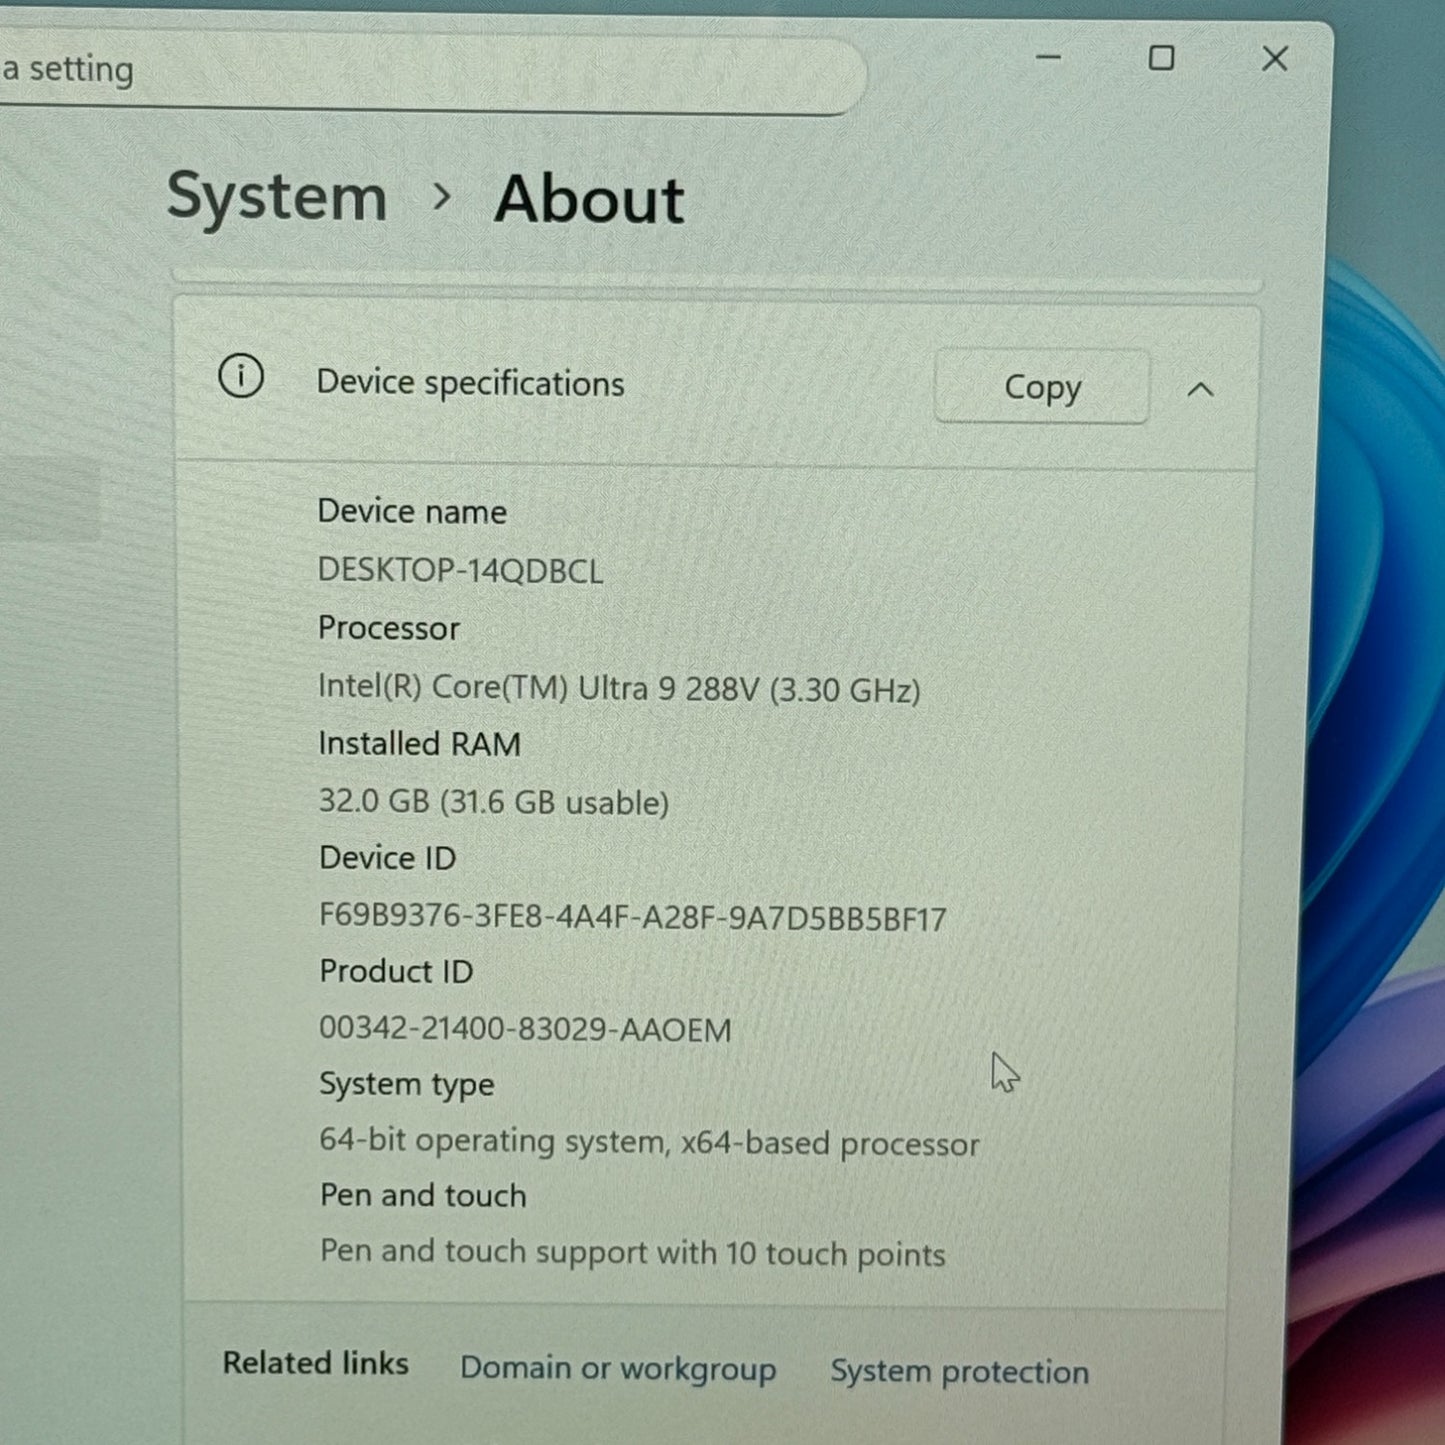
Task: Click the breadcrumb arrow between System and About
Action: click(x=441, y=197)
